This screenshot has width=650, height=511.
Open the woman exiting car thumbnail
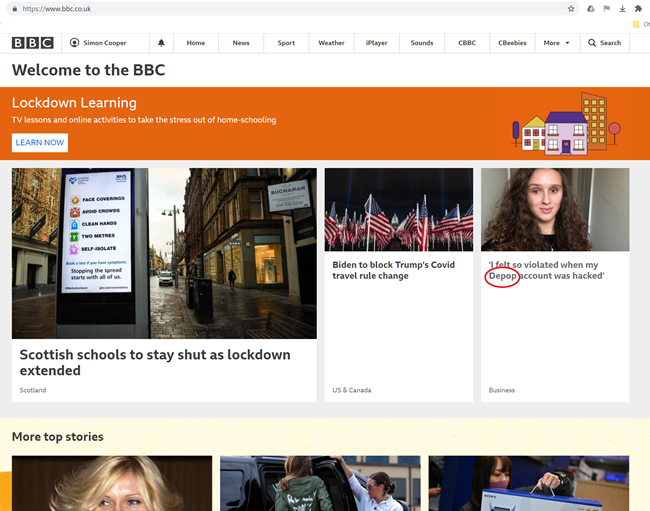[x=320, y=483]
